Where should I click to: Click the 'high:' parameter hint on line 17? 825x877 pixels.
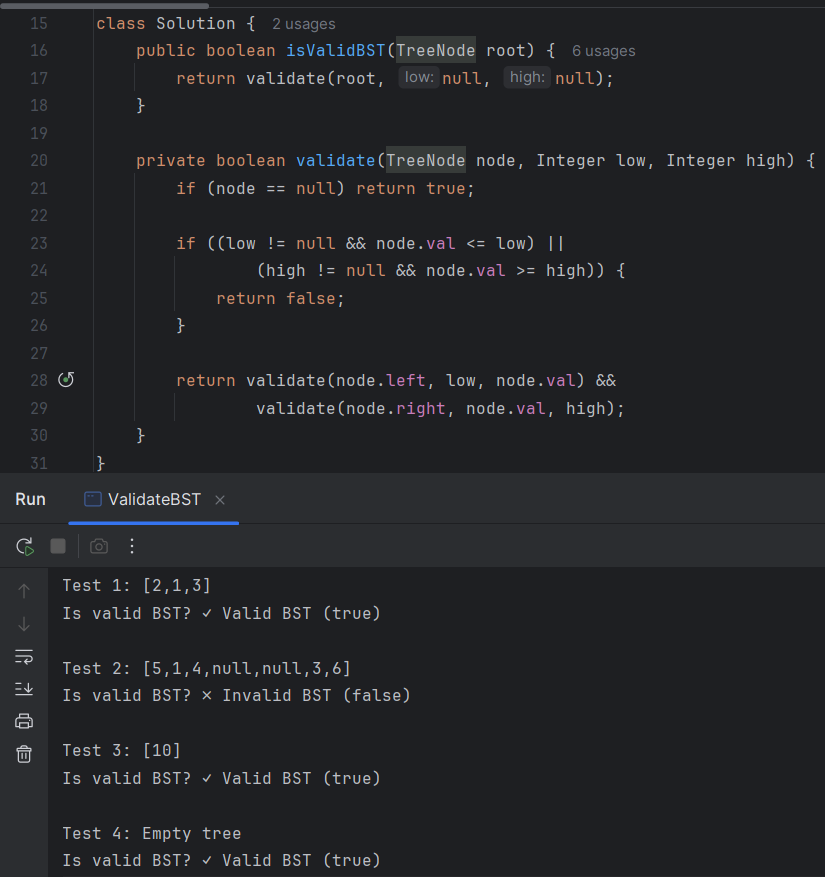[x=527, y=77]
